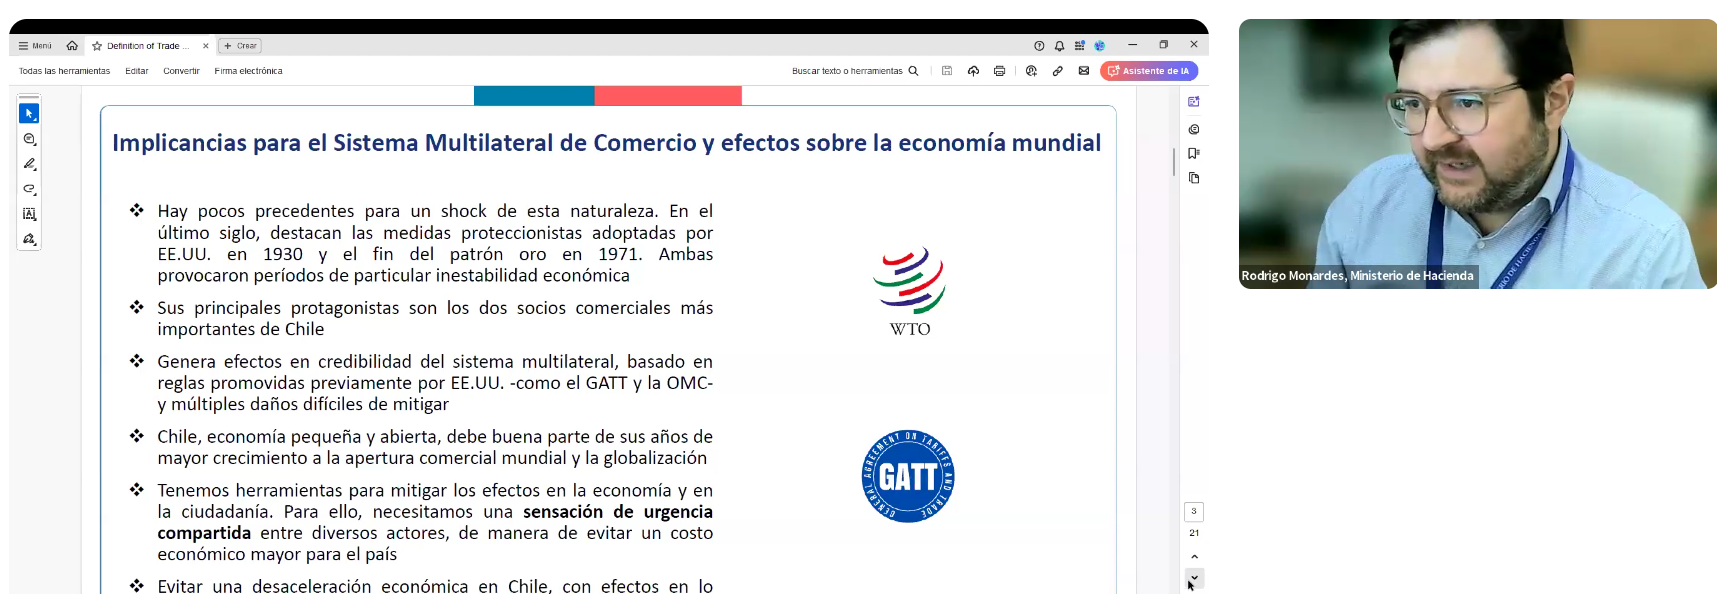Upload file to cloud storage
The height and width of the screenshot is (594, 1717).
(973, 71)
